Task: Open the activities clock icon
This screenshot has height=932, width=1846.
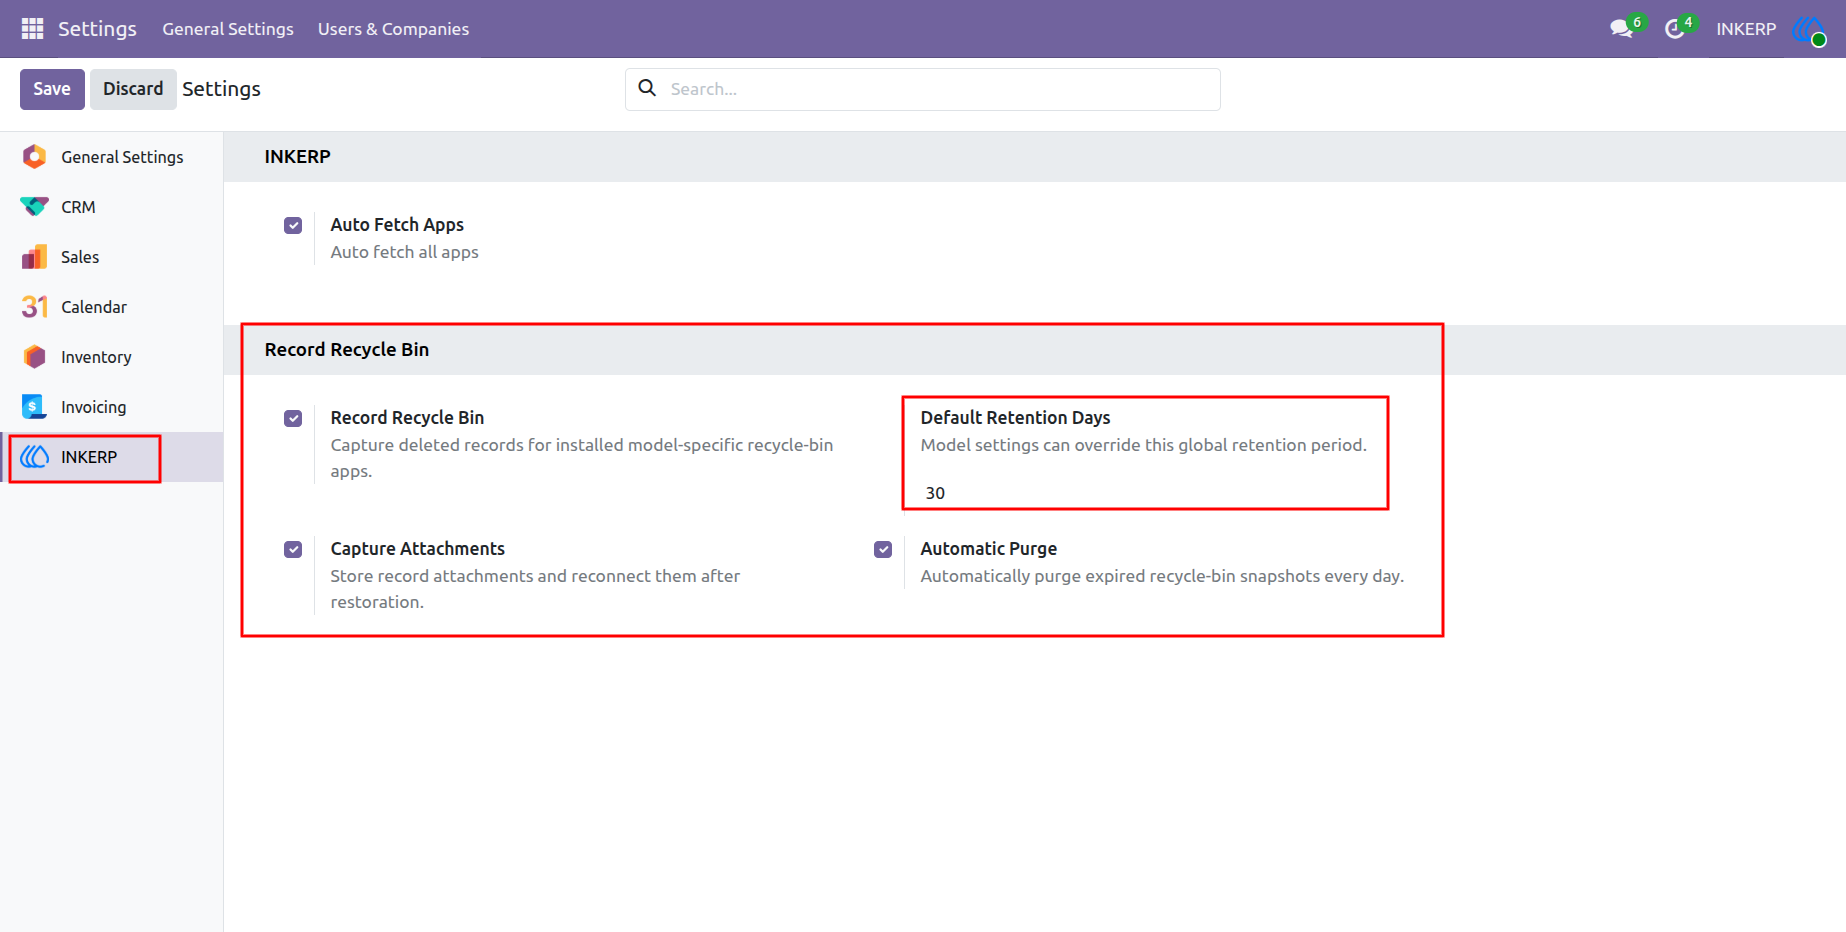Action: pos(1674,29)
